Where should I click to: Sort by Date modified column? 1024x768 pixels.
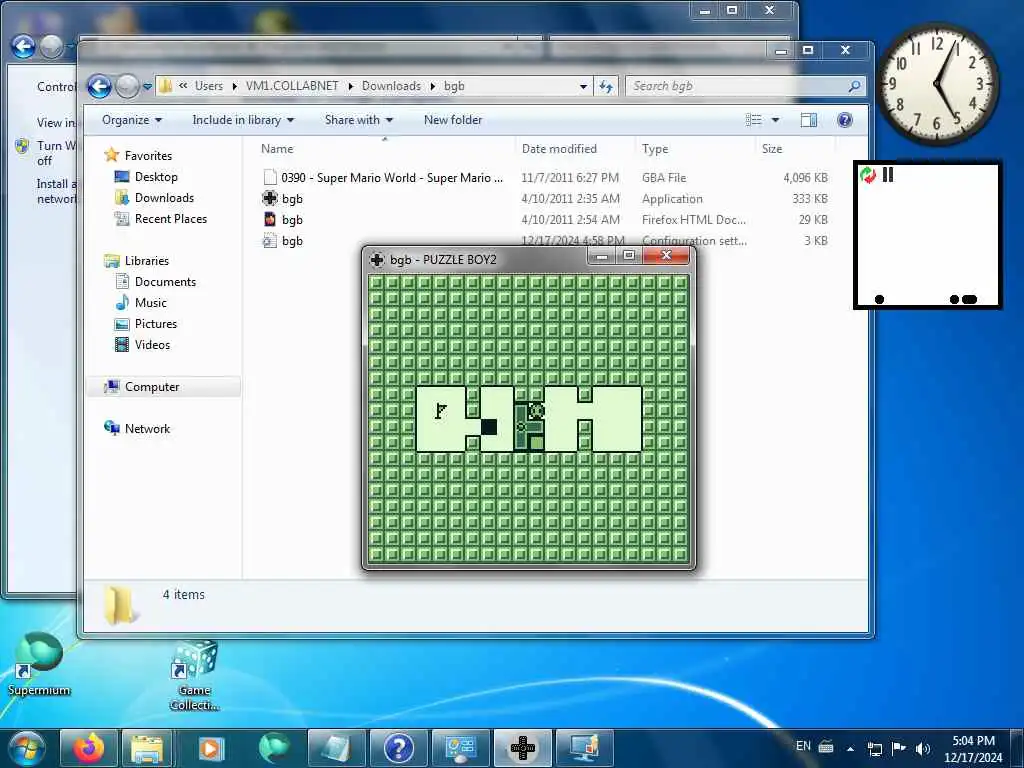pos(559,149)
